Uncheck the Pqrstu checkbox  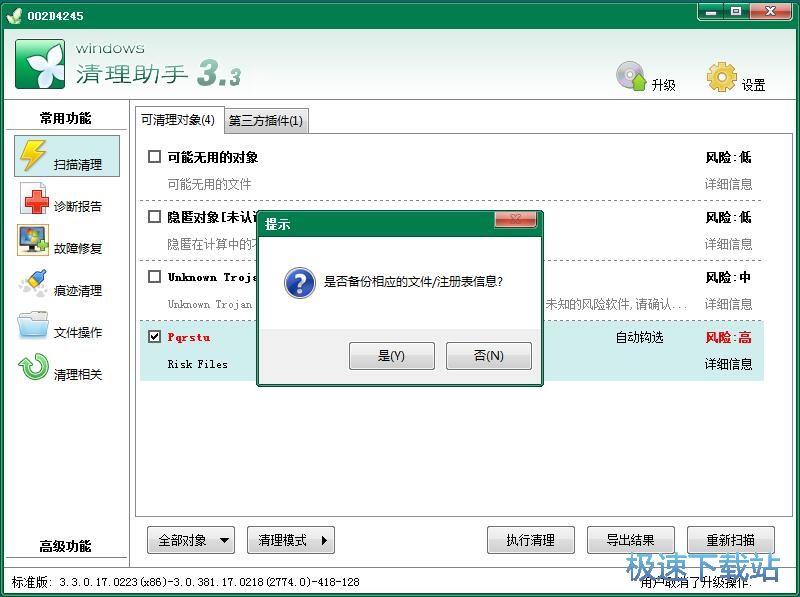pyautogui.click(x=154, y=337)
